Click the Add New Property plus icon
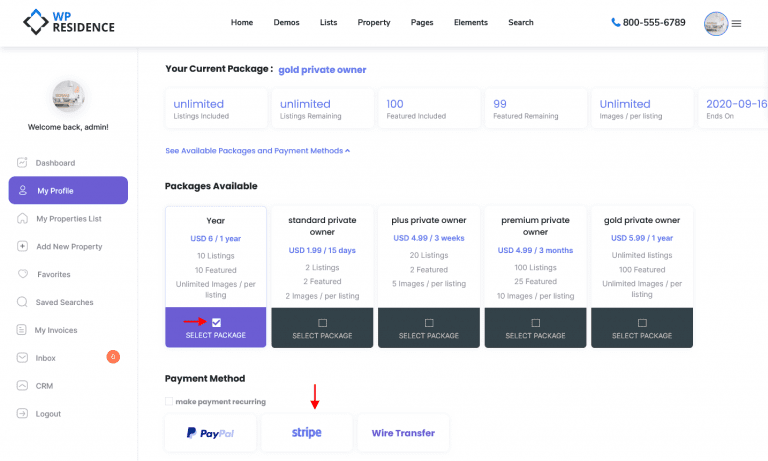The width and height of the screenshot is (768, 461). coord(22,246)
